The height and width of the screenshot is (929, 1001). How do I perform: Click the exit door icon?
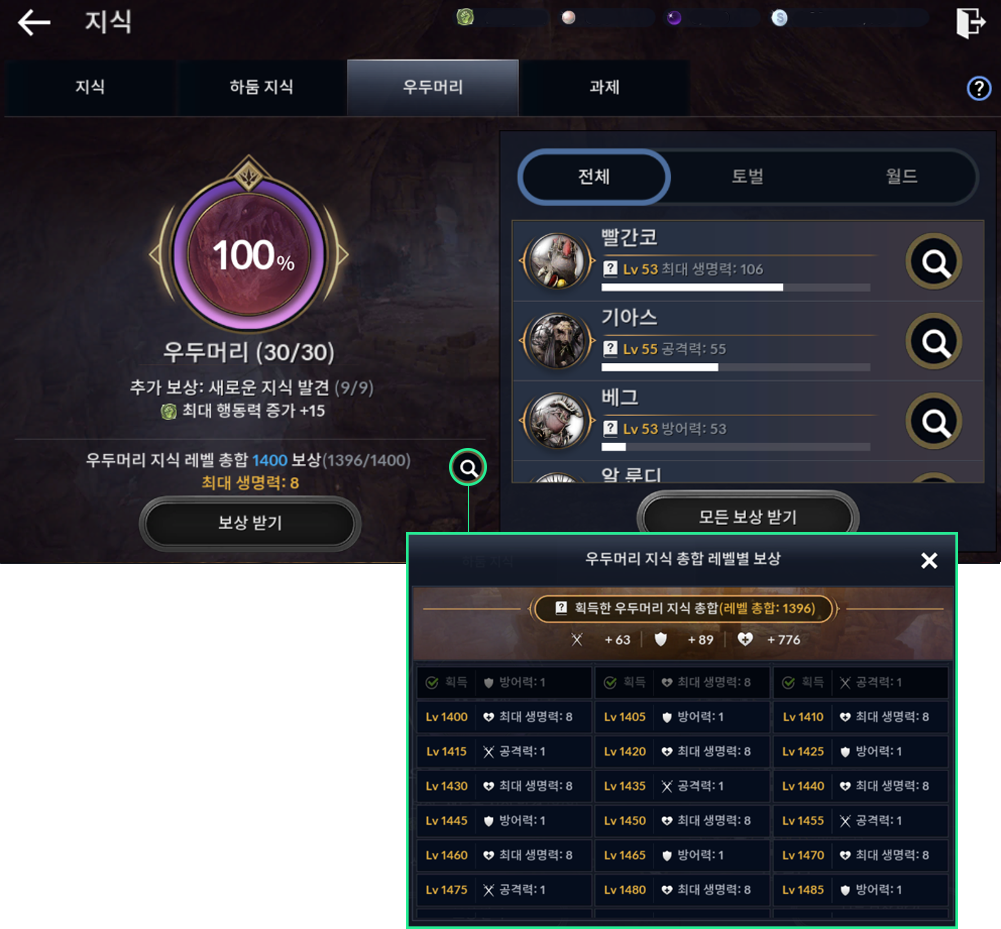971,23
